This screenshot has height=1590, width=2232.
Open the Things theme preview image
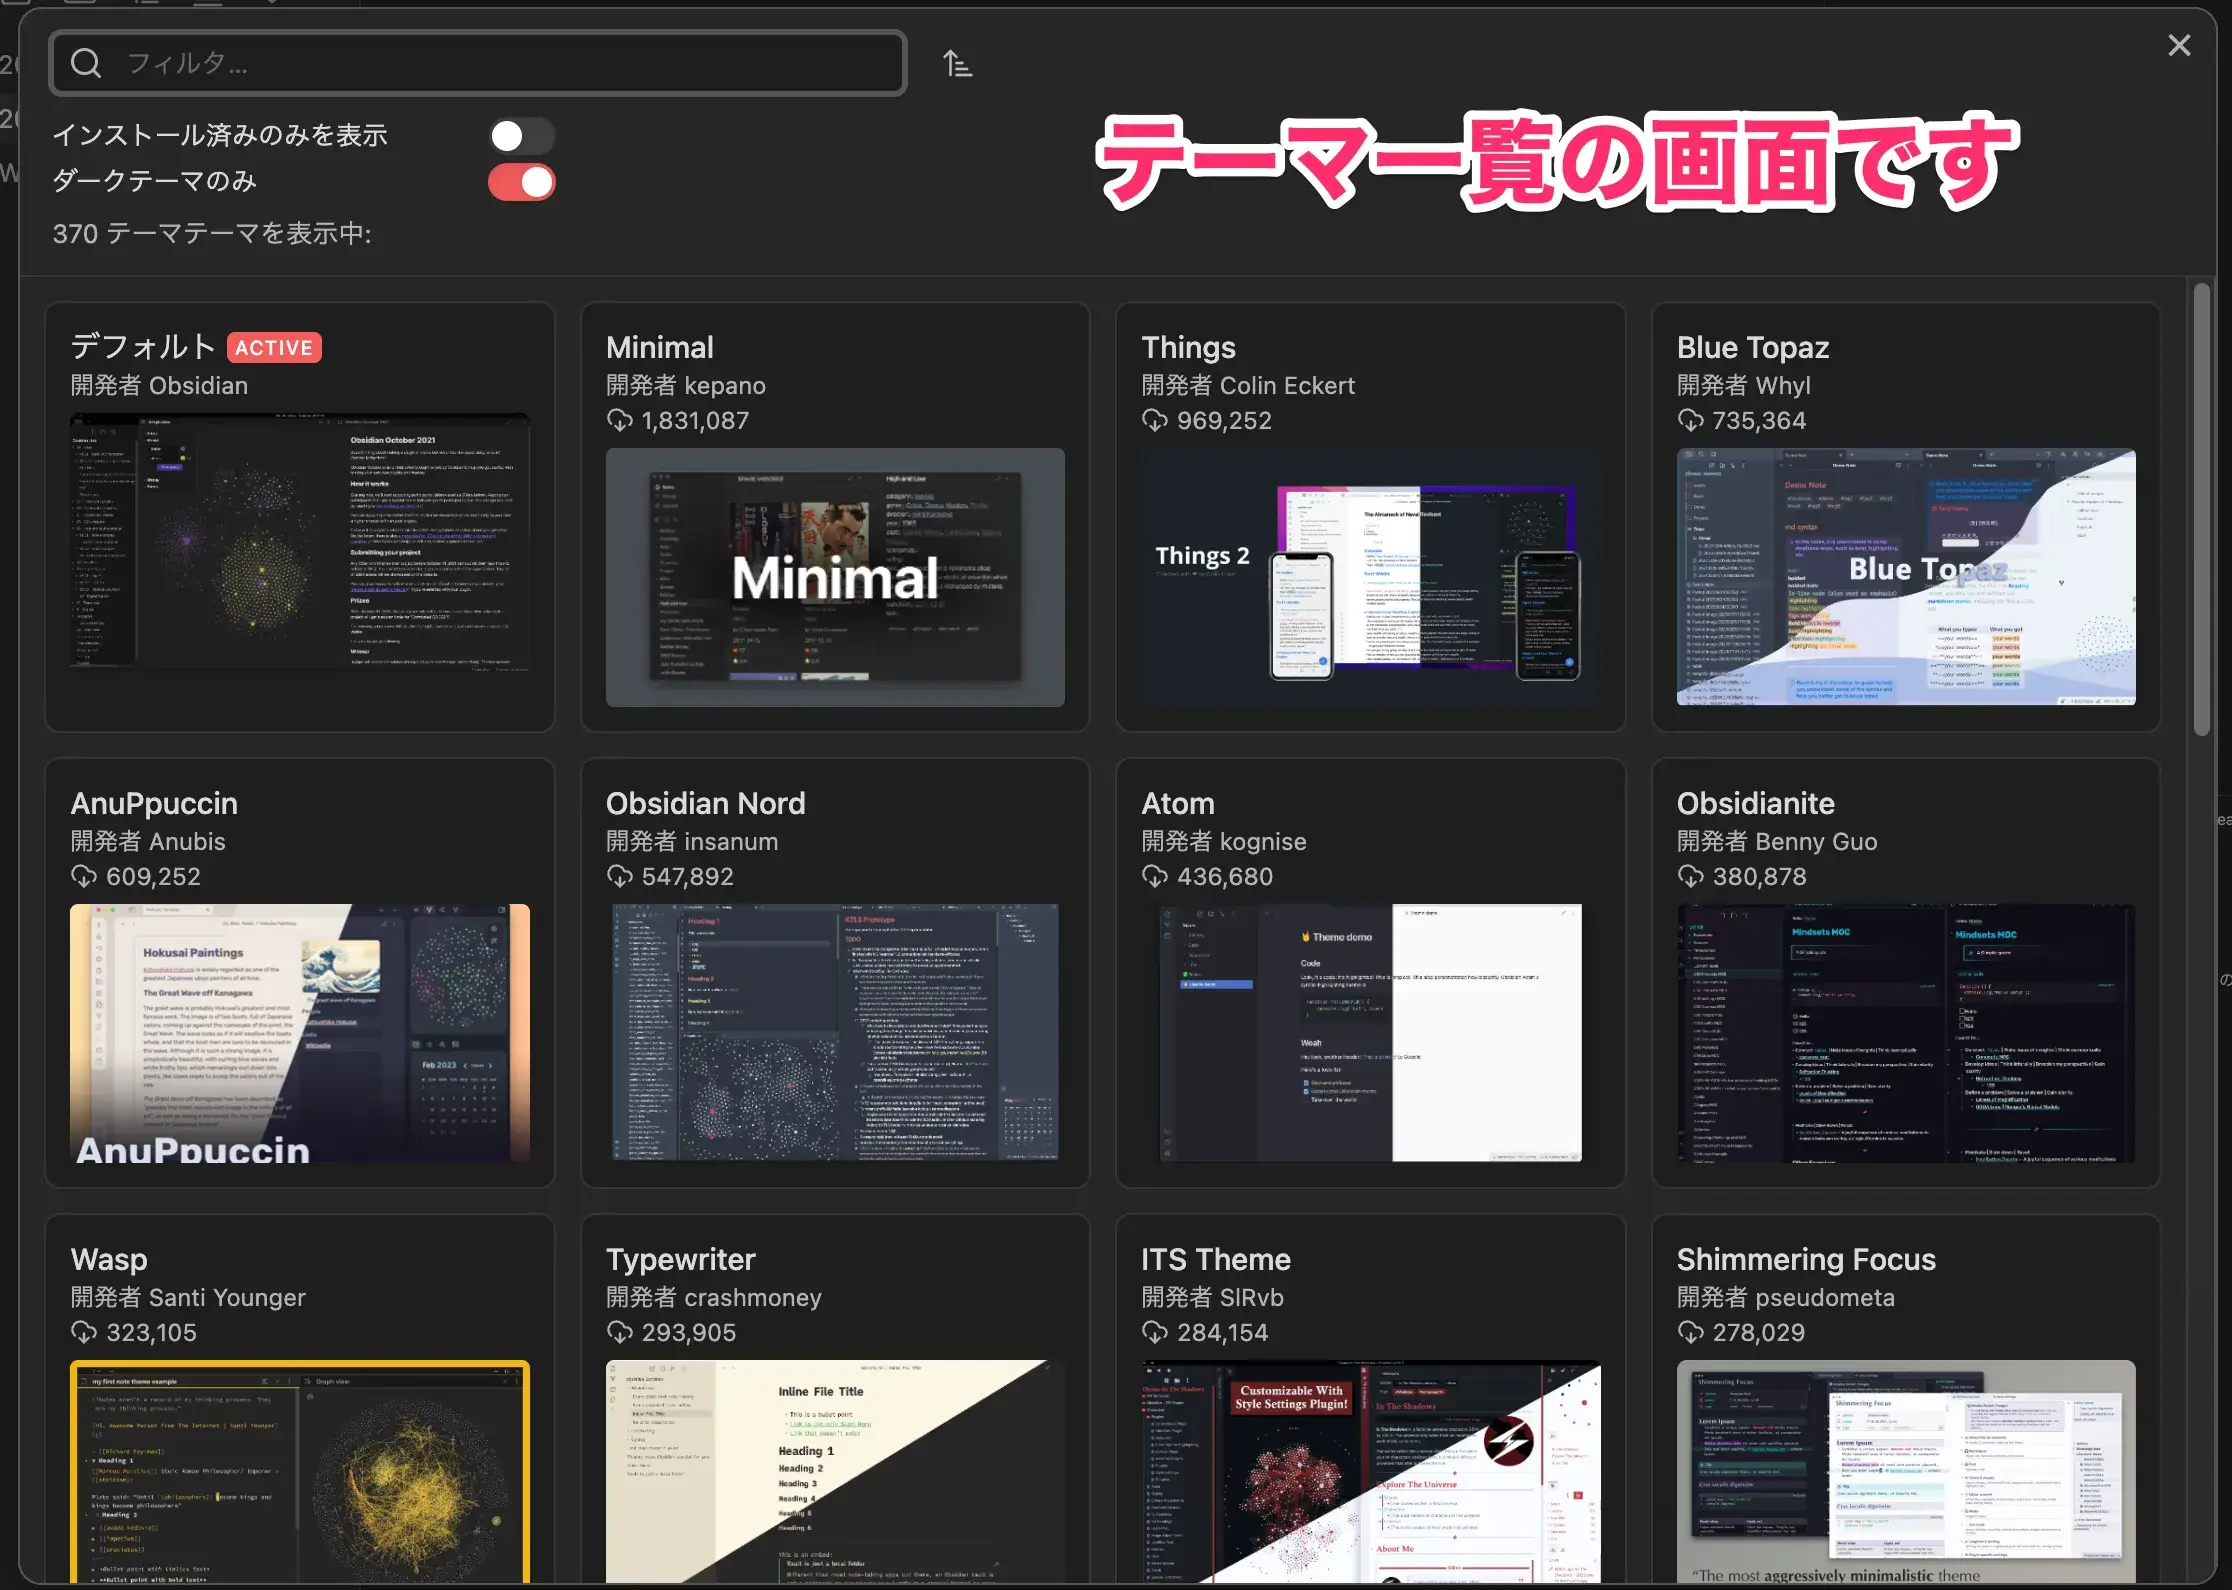(1371, 578)
